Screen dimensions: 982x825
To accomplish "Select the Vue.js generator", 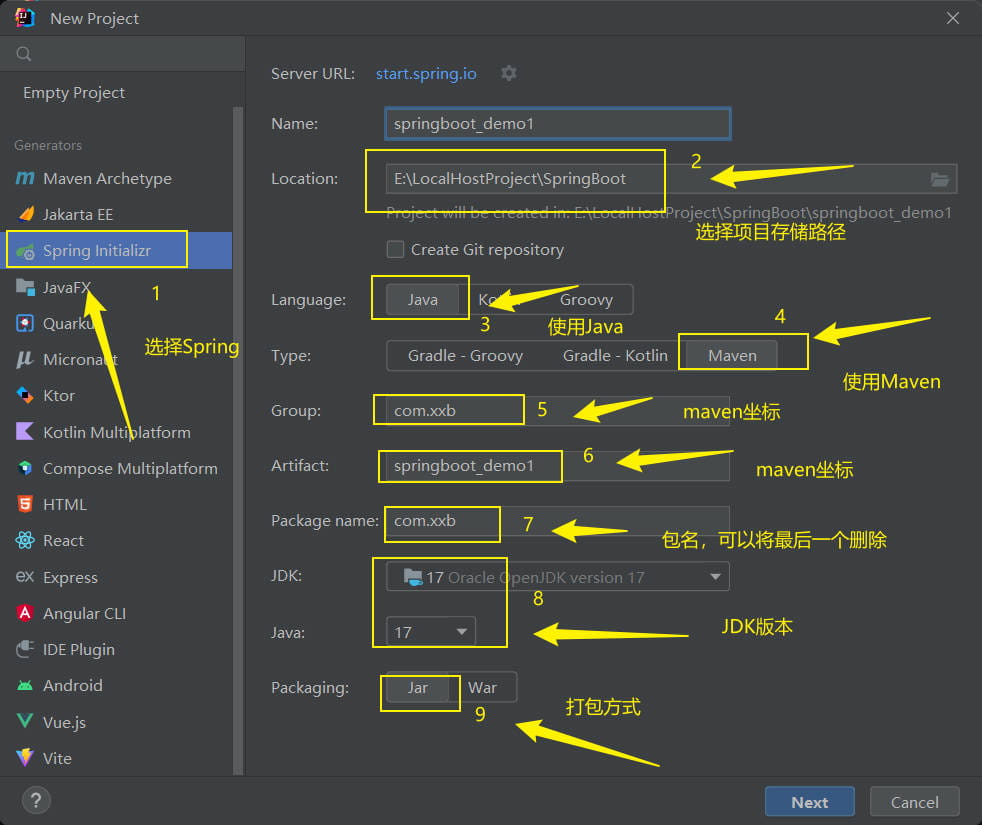I will pyautogui.click(x=65, y=722).
